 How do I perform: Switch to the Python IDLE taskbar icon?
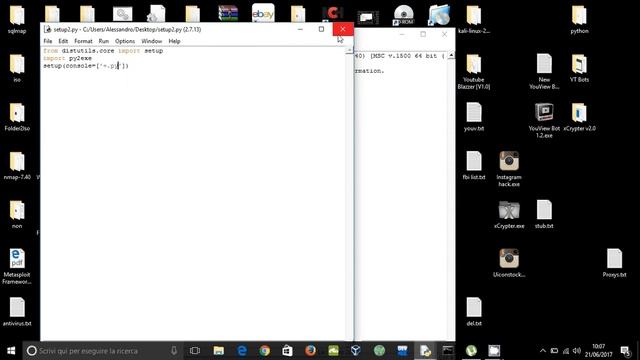coord(425,351)
